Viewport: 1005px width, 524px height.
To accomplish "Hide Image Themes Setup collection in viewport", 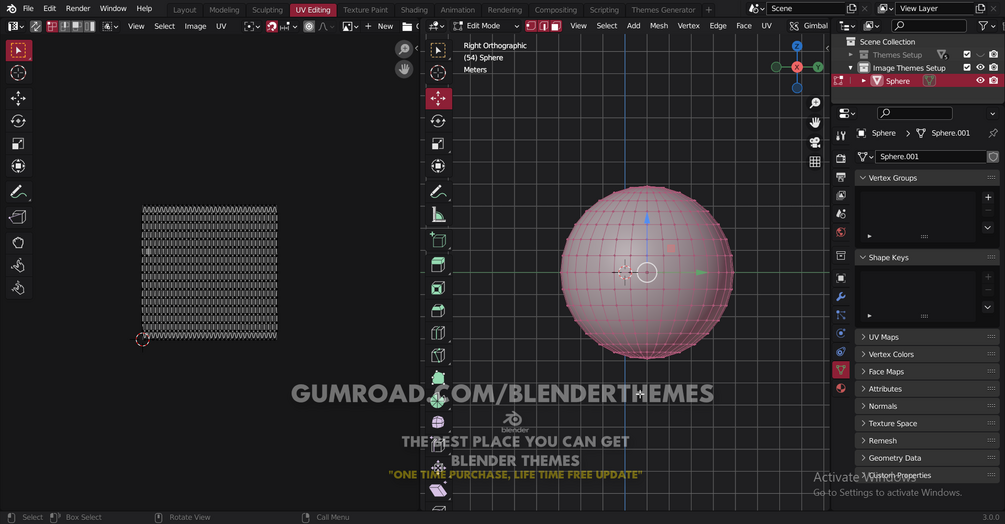I will pos(980,67).
